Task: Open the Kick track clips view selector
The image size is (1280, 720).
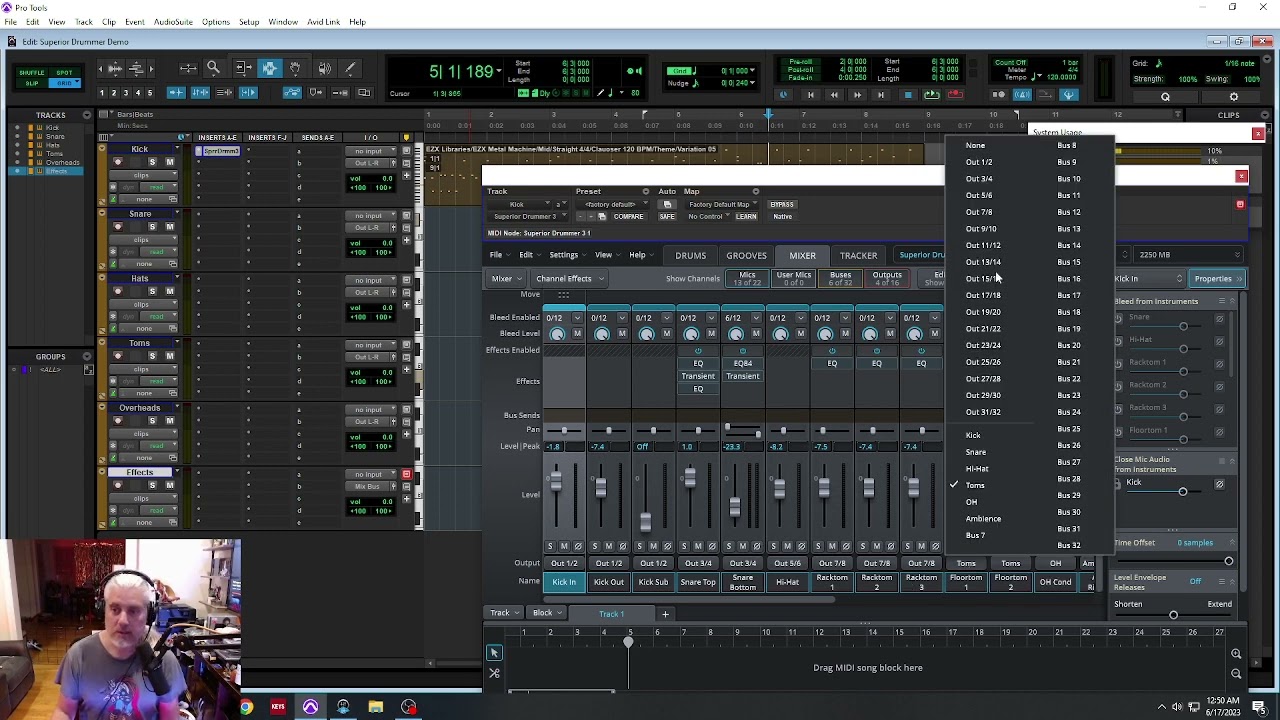Action: point(142,175)
